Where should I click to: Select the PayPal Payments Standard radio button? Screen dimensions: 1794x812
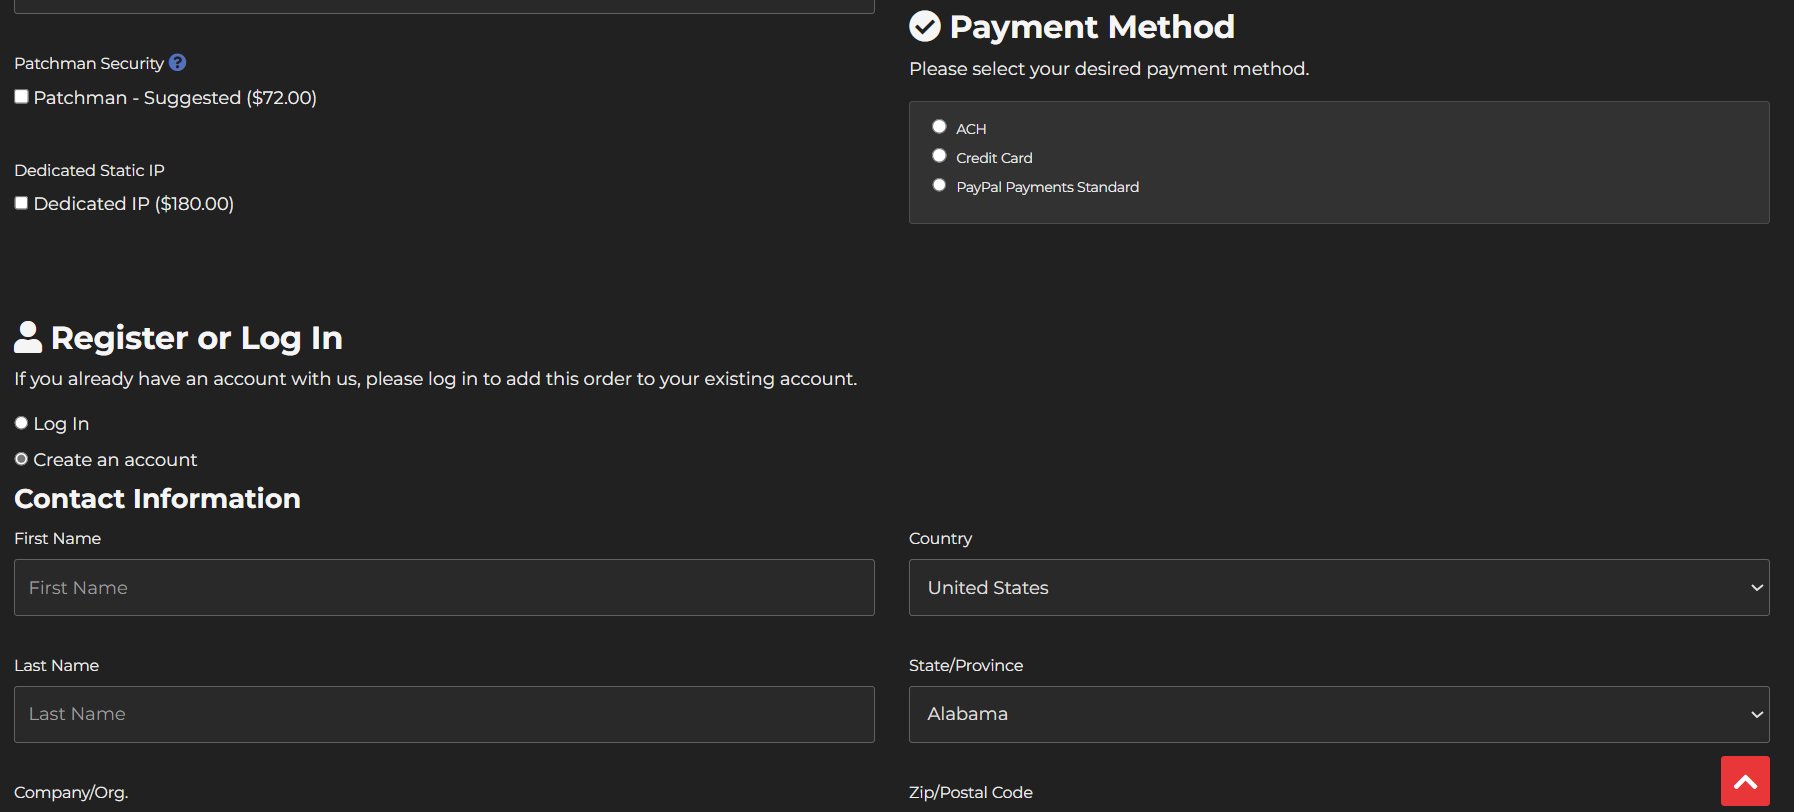(939, 185)
